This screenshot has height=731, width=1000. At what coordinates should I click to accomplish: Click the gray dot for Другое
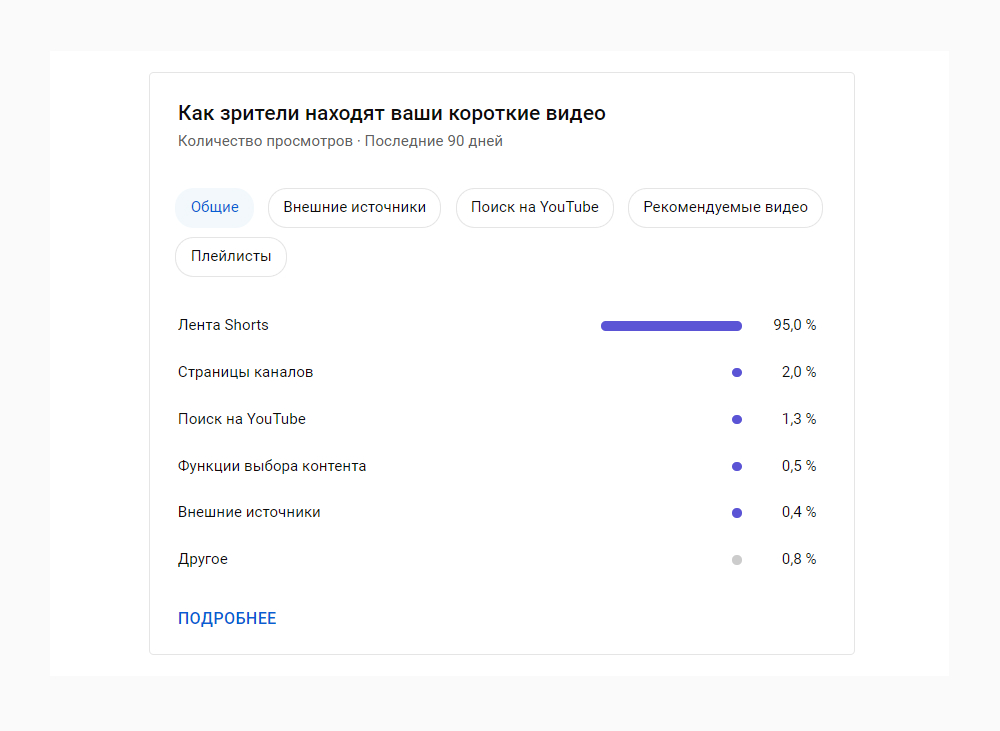coord(737,560)
